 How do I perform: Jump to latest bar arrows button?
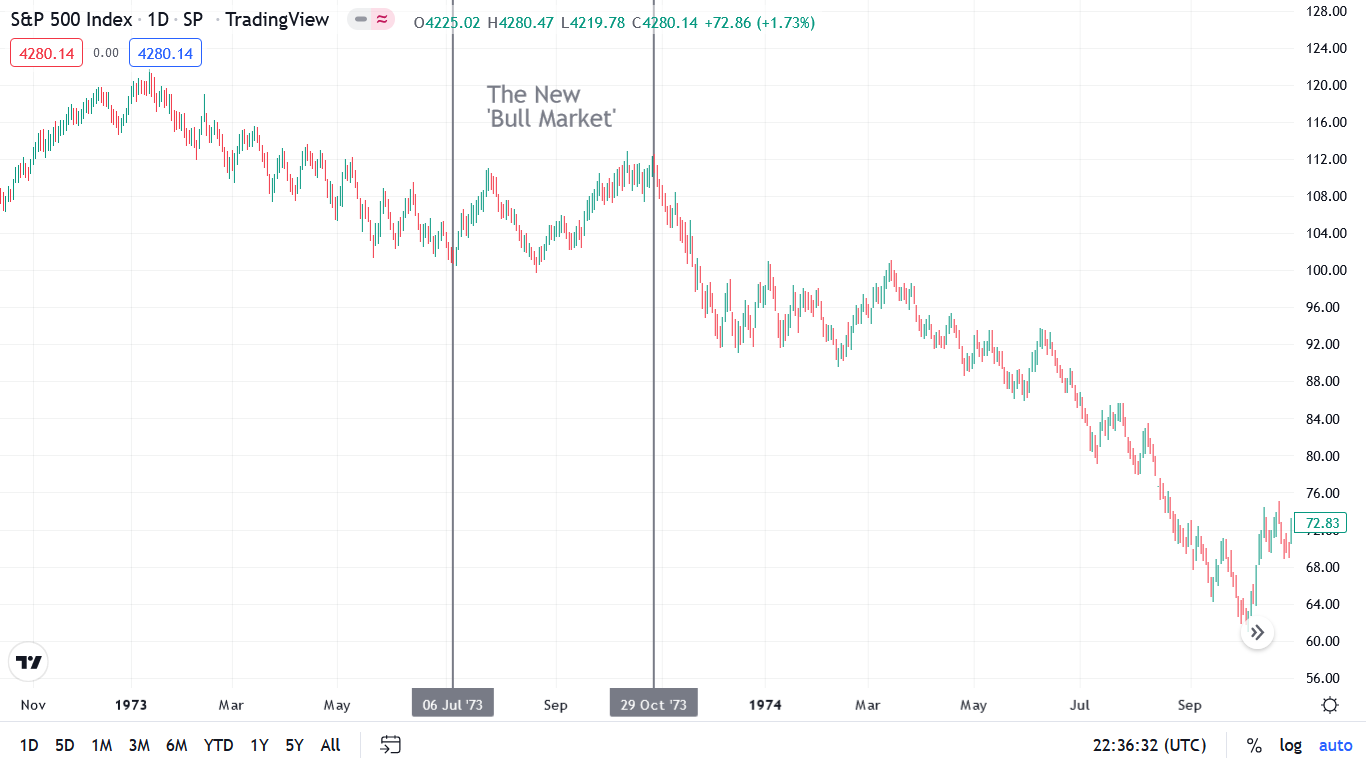[x=1257, y=632]
